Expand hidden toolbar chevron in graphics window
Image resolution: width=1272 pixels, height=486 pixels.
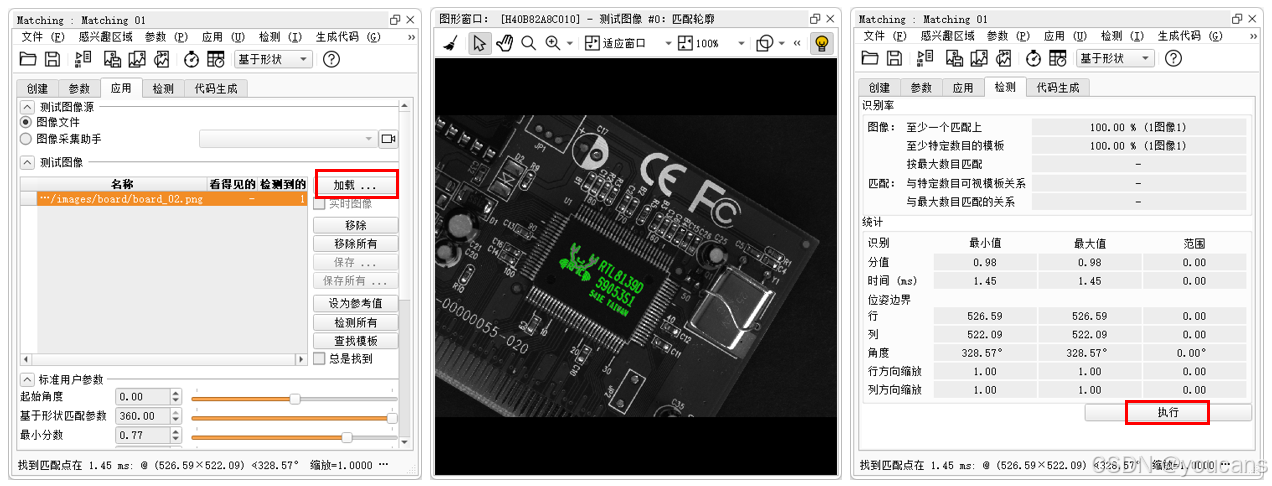pos(797,43)
